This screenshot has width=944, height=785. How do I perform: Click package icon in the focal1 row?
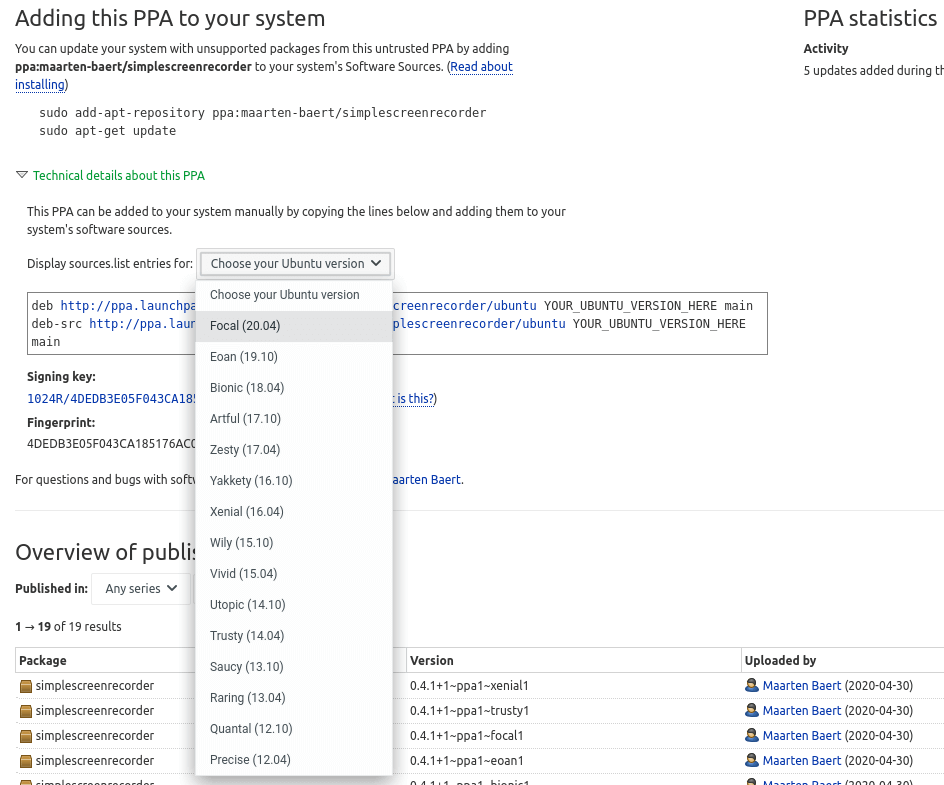coord(26,736)
